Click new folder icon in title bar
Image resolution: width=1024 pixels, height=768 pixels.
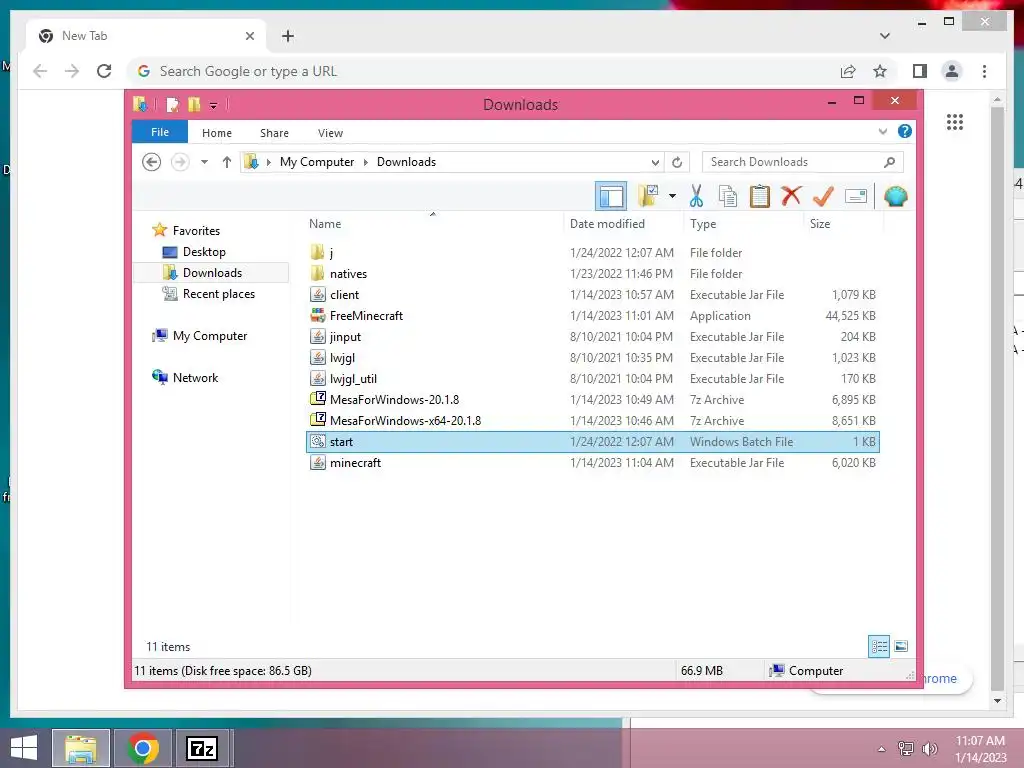point(194,104)
